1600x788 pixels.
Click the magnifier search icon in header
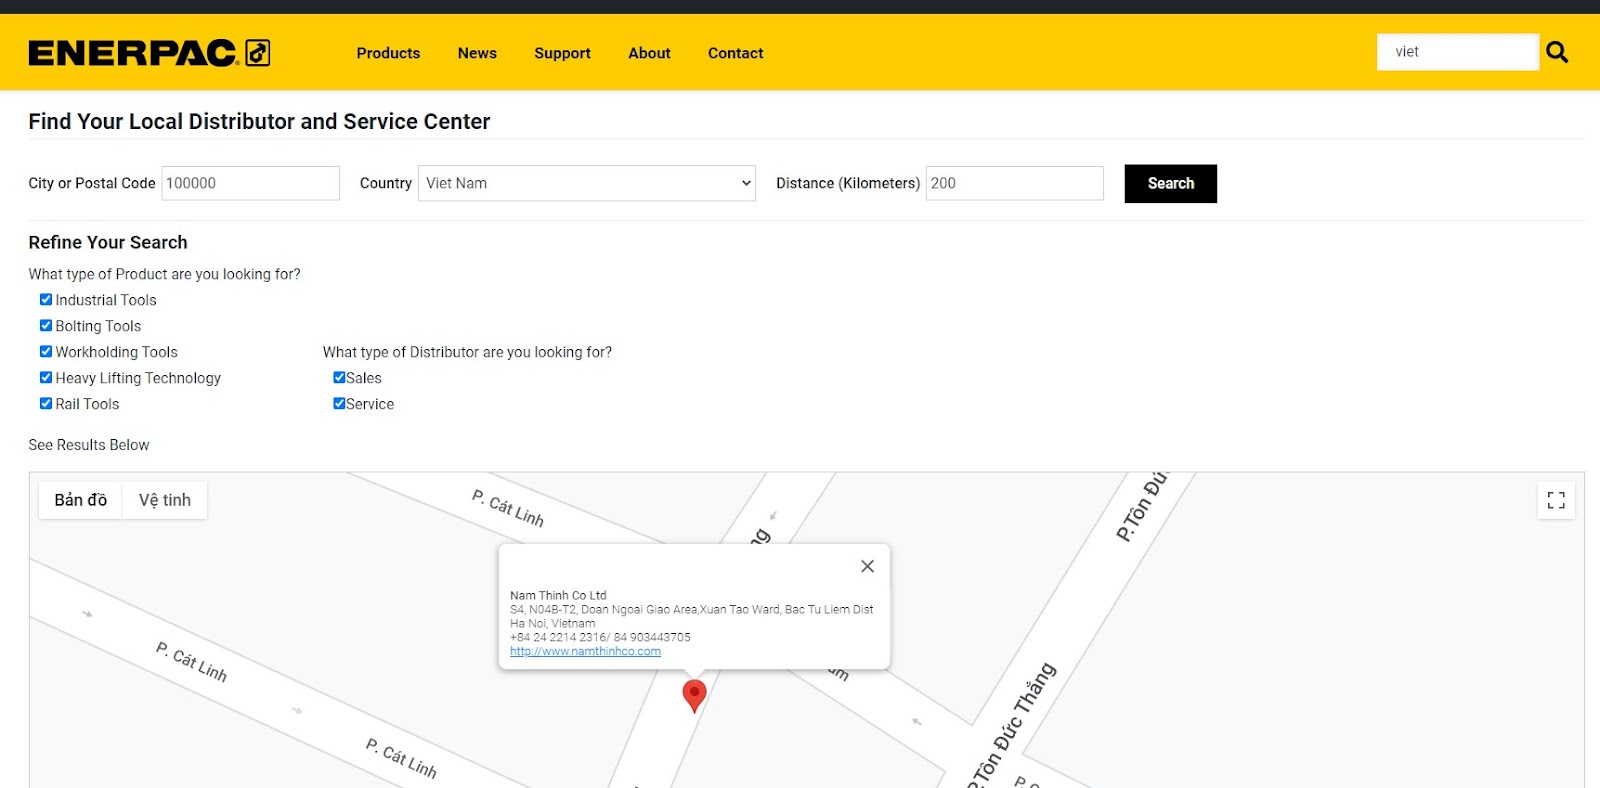(x=1557, y=52)
